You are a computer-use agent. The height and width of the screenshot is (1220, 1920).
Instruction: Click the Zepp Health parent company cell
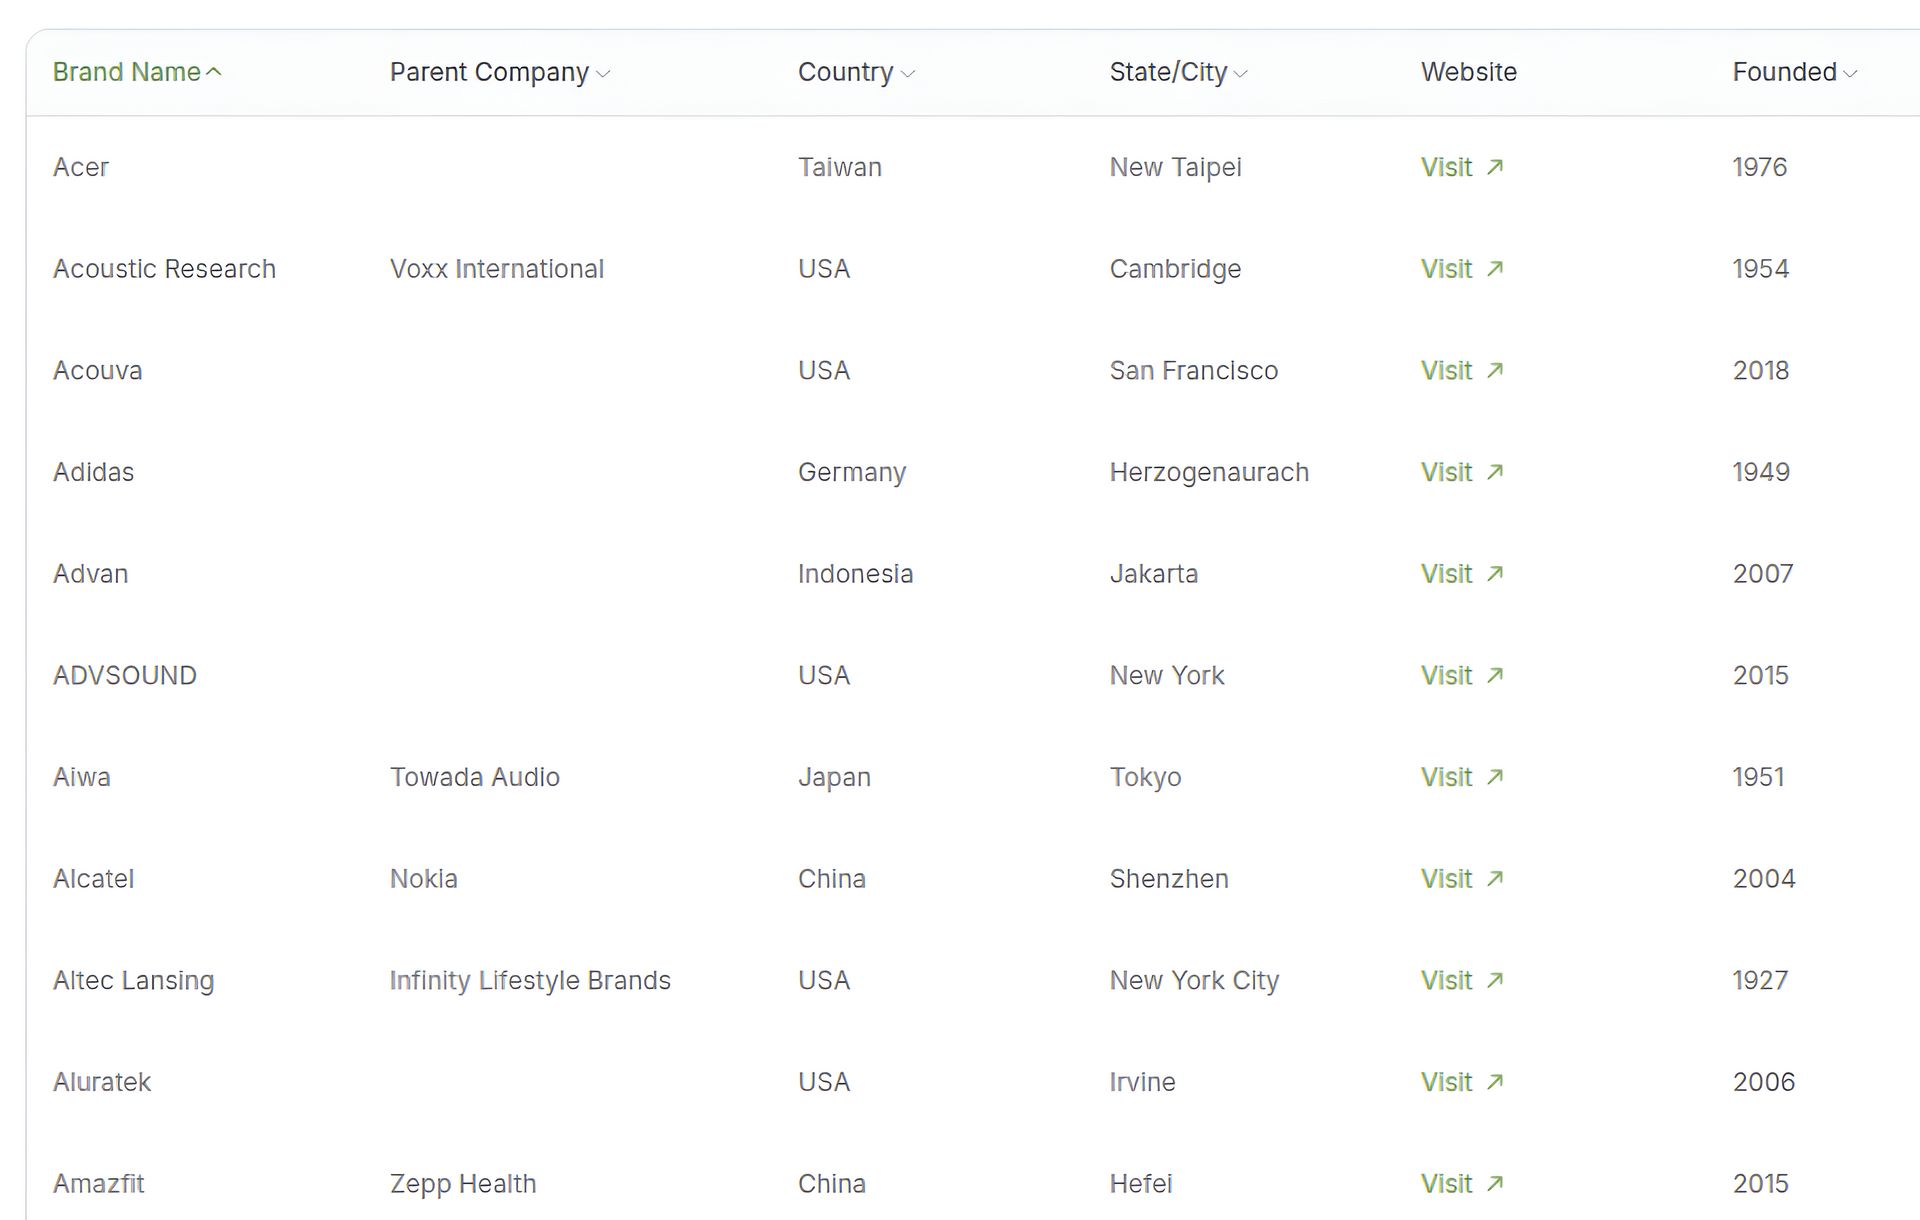point(463,1184)
